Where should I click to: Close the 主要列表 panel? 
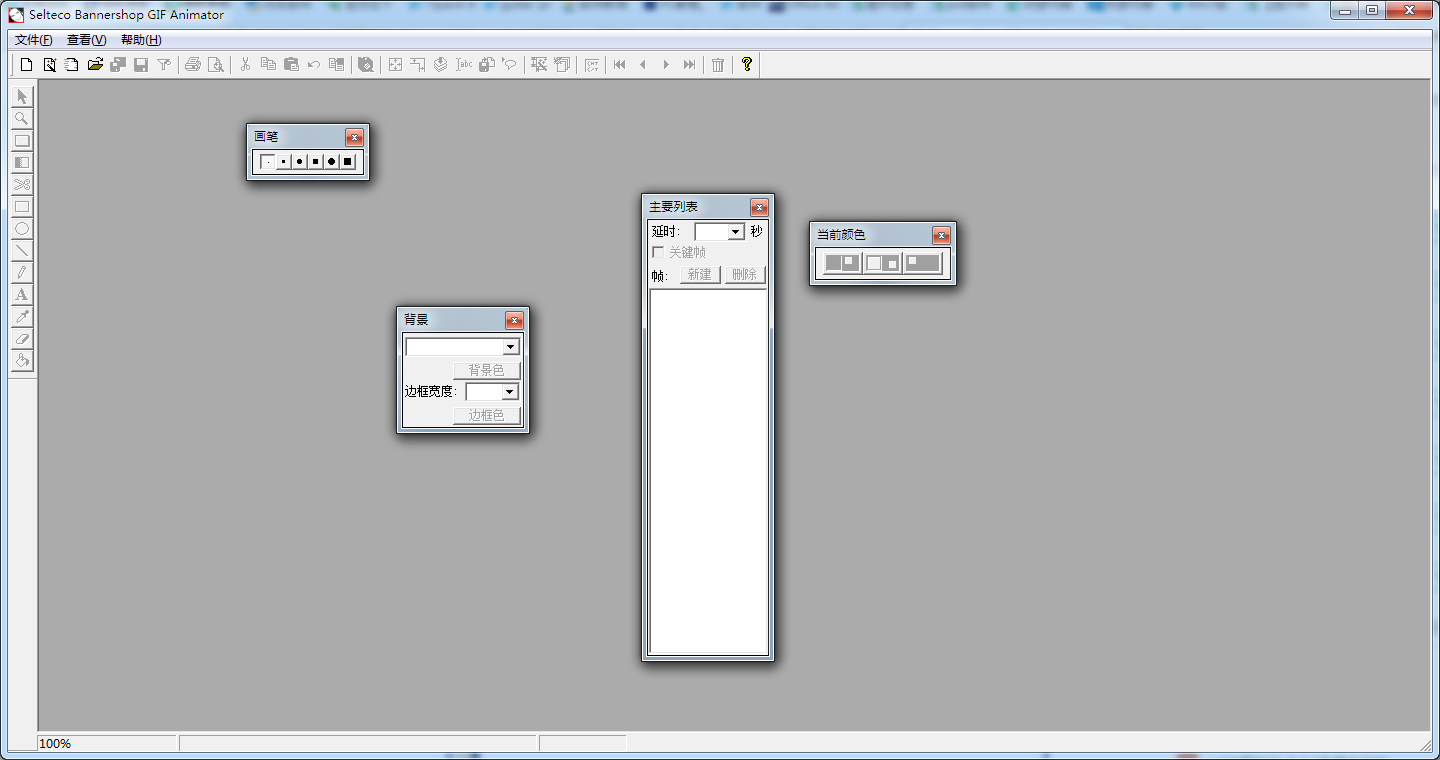(760, 208)
